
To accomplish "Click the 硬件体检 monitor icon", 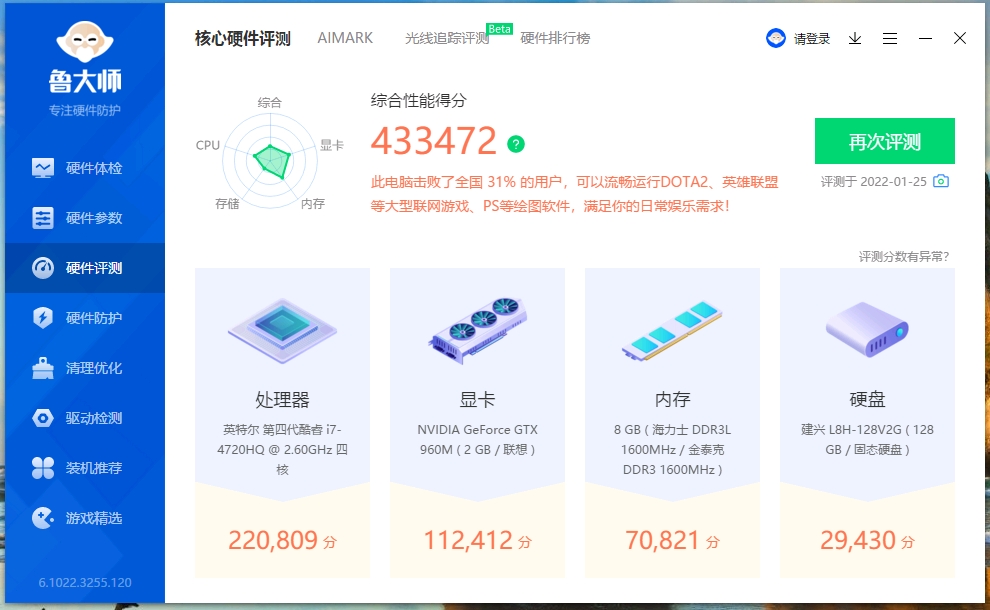I will pos(43,168).
